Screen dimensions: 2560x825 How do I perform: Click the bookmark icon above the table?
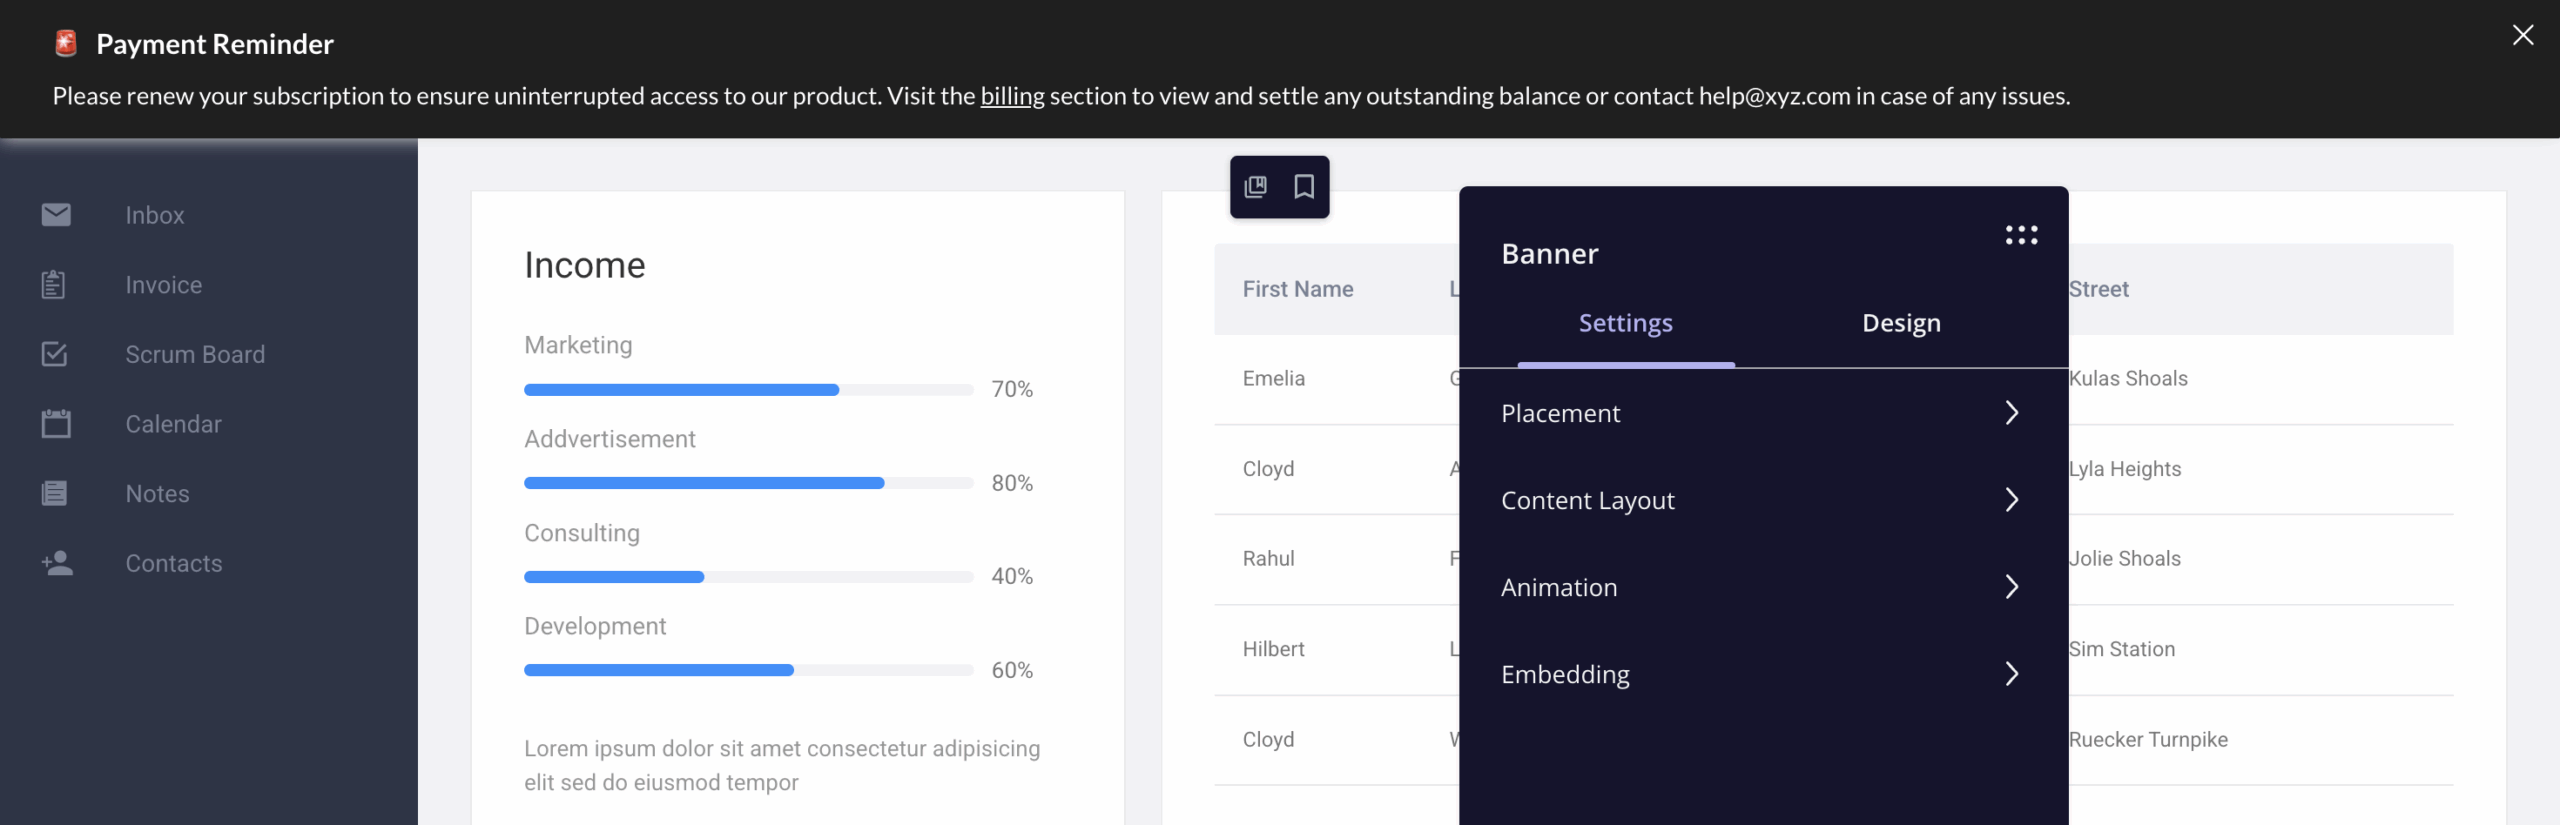[x=1305, y=186]
